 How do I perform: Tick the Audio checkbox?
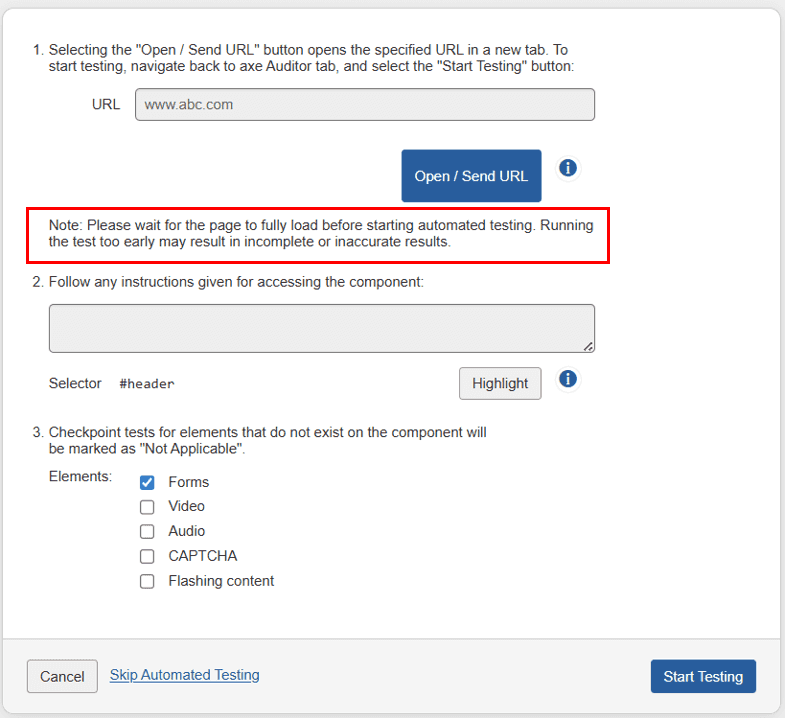pos(147,532)
